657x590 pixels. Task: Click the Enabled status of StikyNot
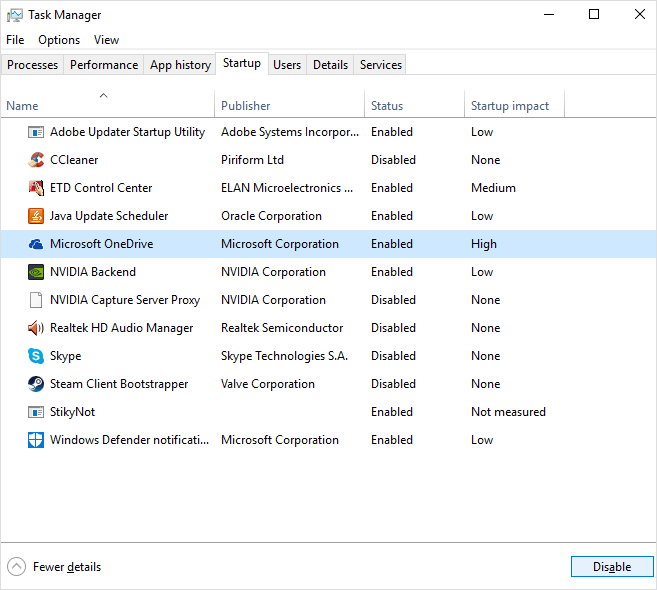coord(392,412)
